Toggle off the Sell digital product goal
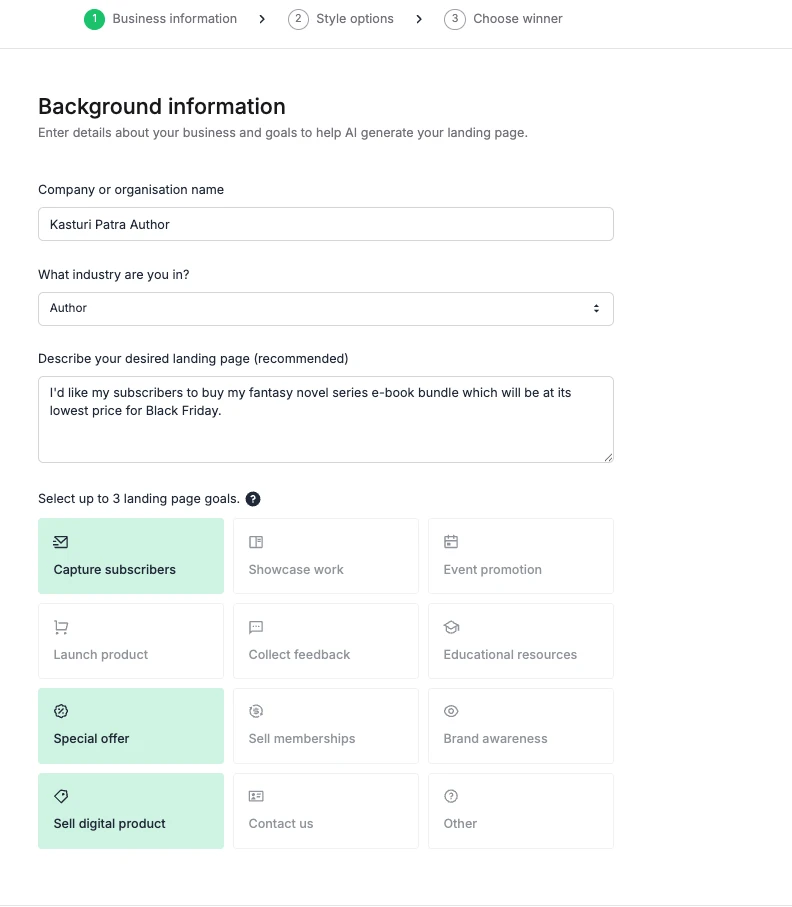The image size is (792, 907). [131, 811]
